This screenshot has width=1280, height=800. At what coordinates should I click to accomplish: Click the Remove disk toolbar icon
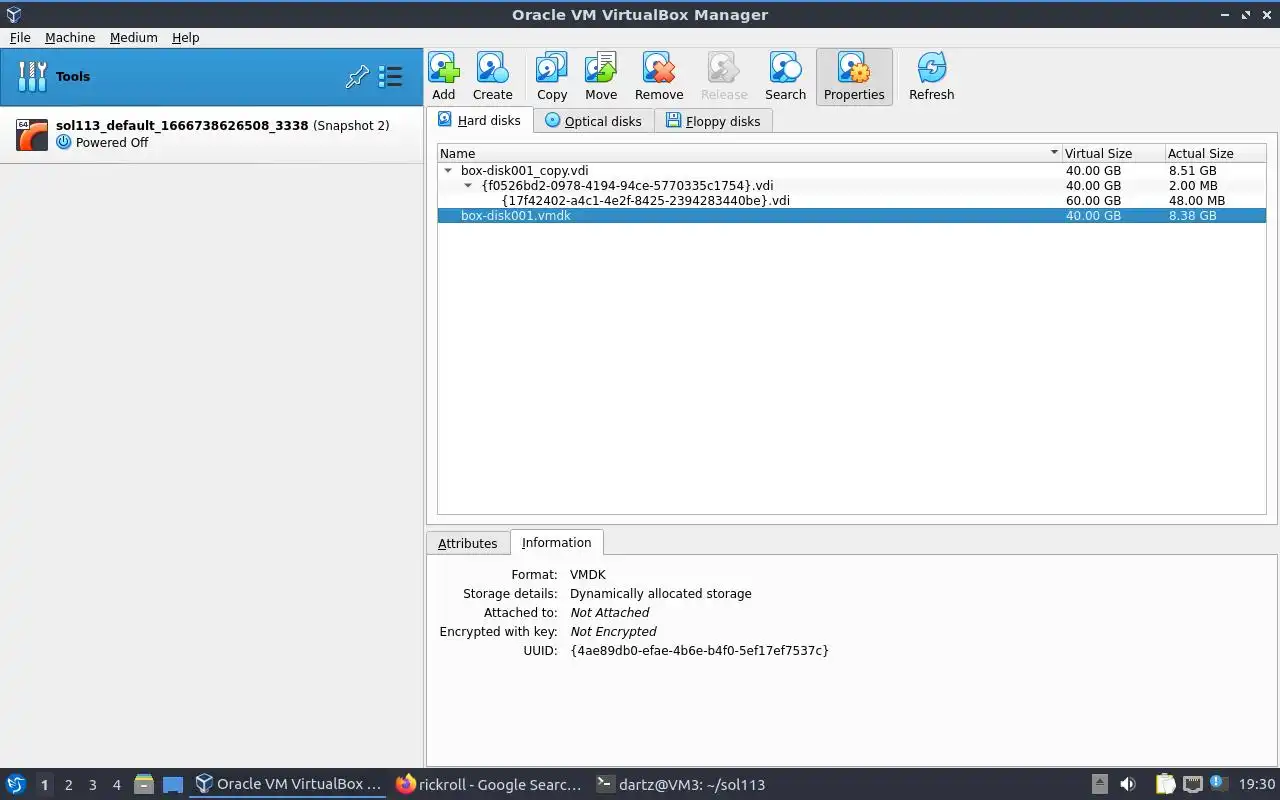pos(659,77)
